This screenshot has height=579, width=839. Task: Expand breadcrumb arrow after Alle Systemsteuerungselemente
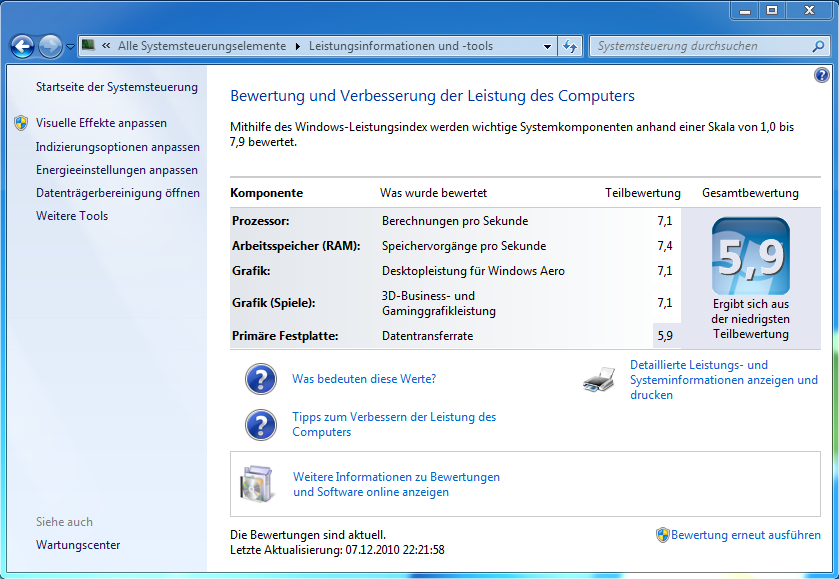(298, 47)
